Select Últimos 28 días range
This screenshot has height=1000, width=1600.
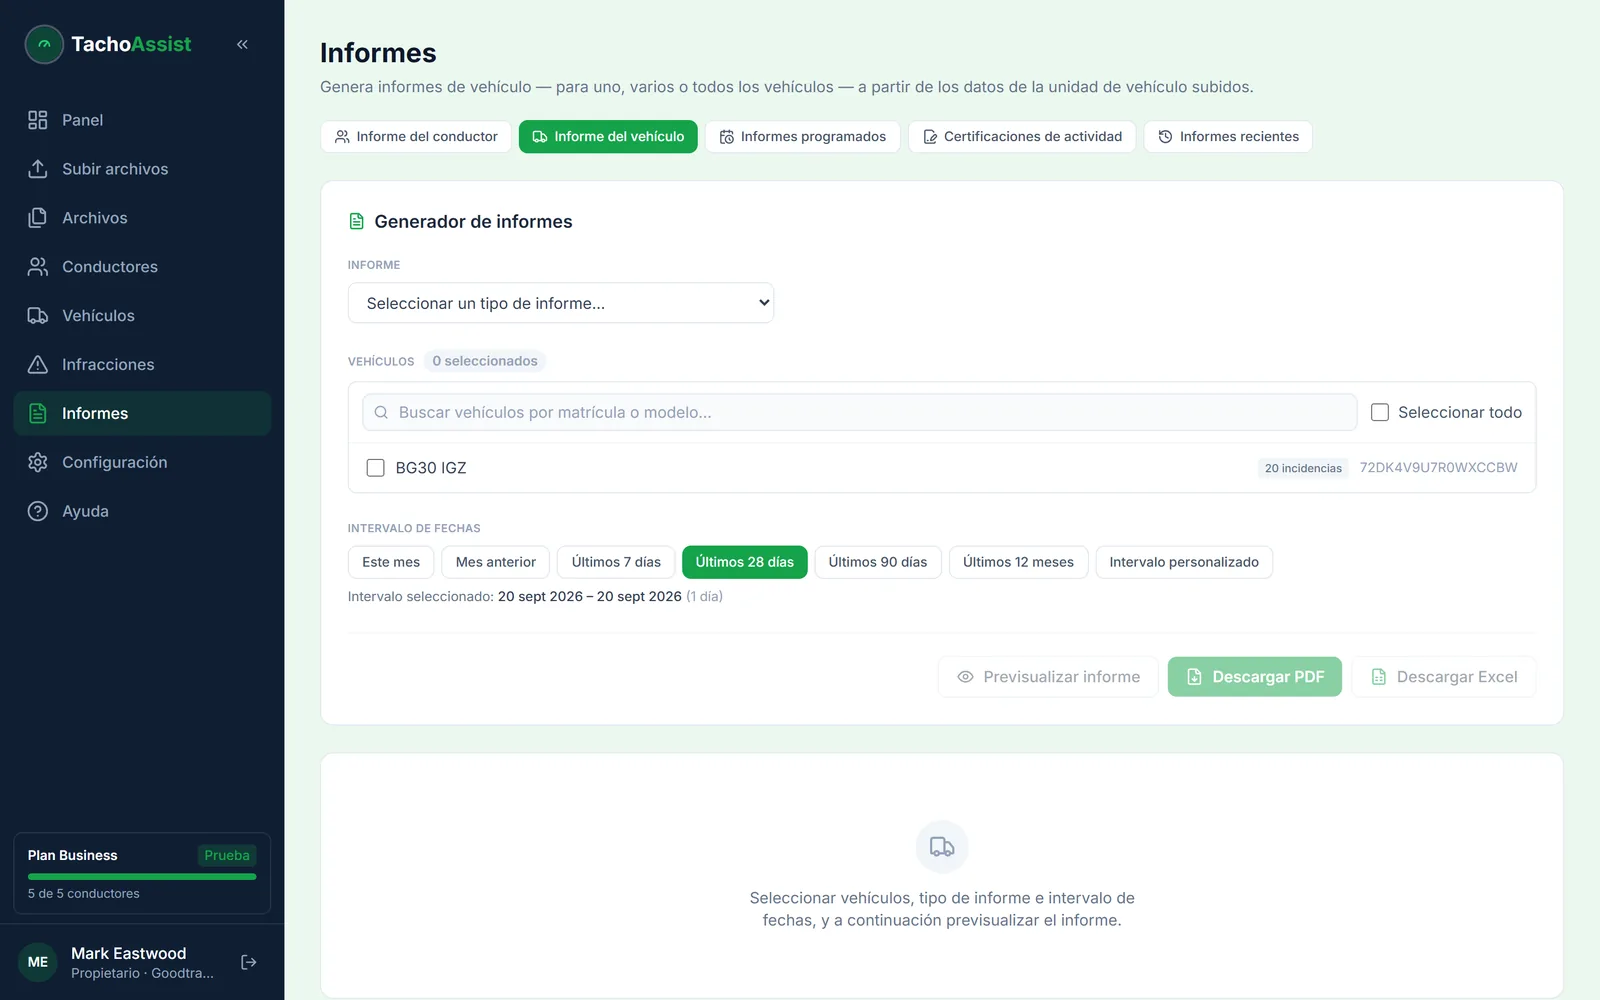click(x=745, y=562)
